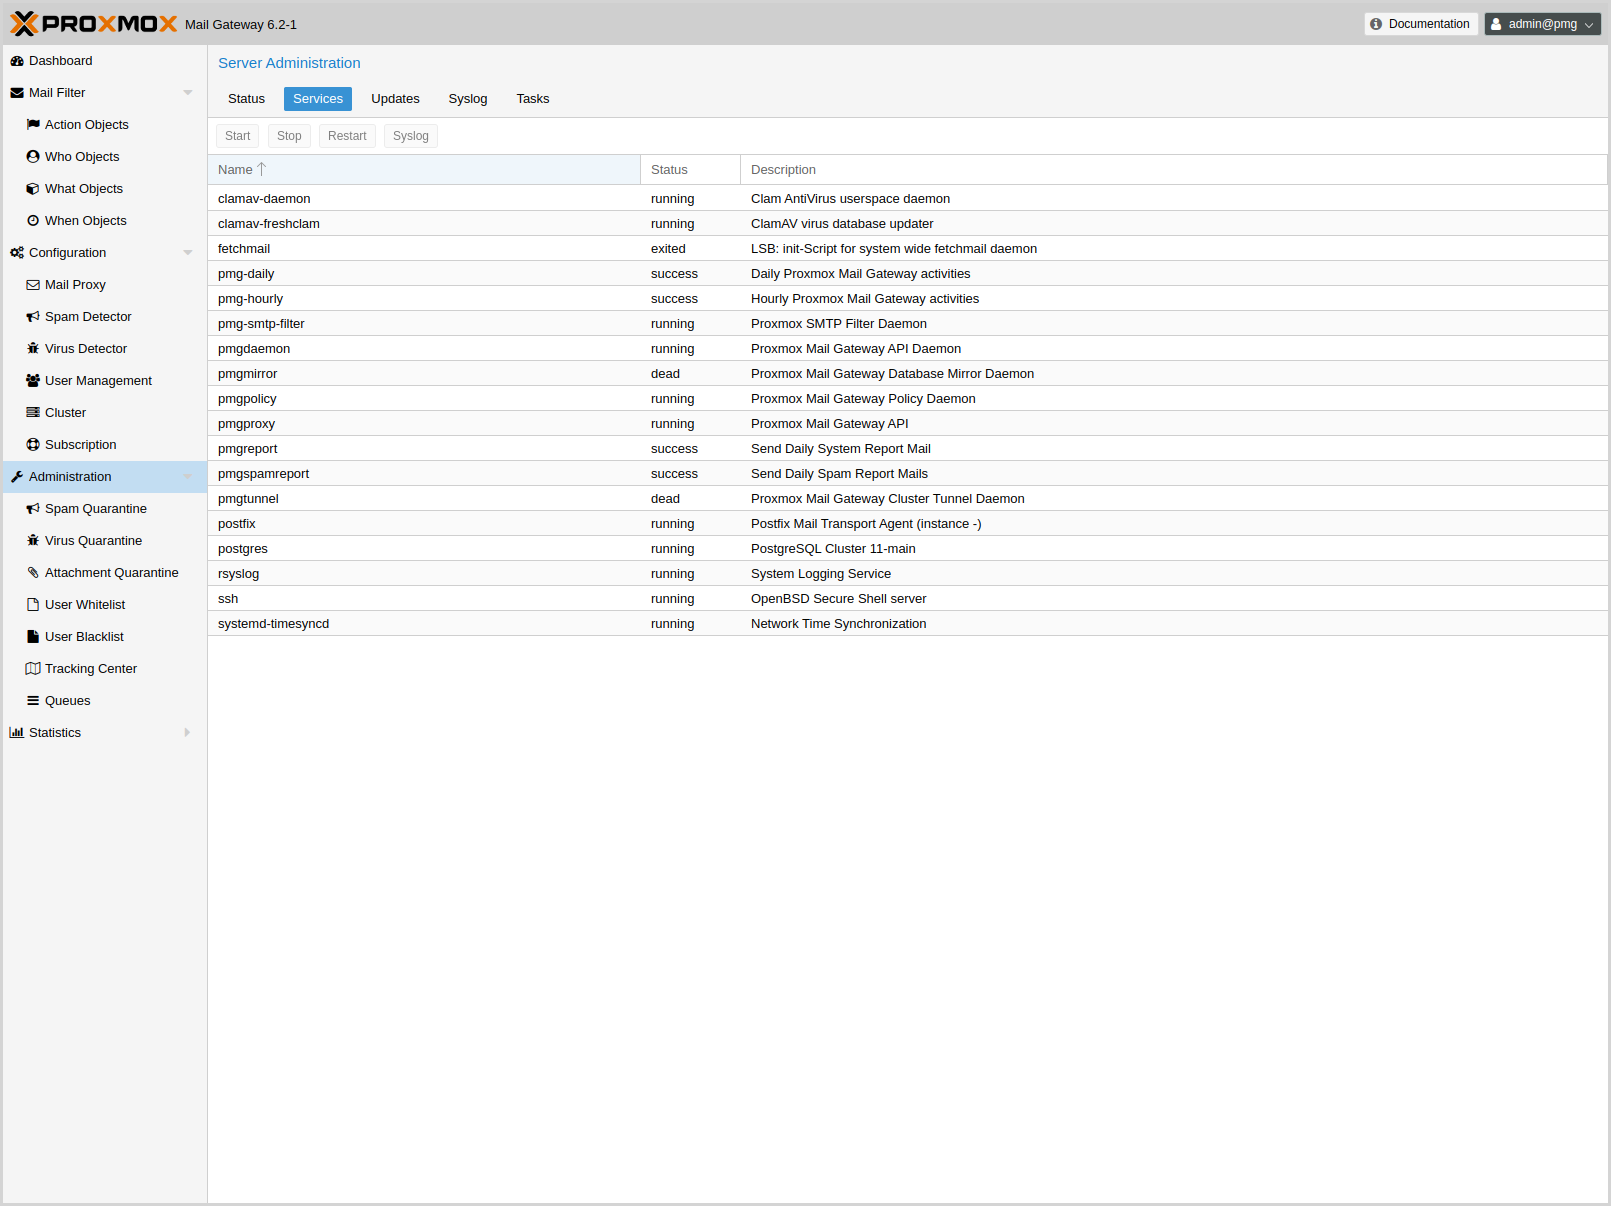Switch to the Tasks tab
The width and height of the screenshot is (1611, 1206).
pos(532,99)
